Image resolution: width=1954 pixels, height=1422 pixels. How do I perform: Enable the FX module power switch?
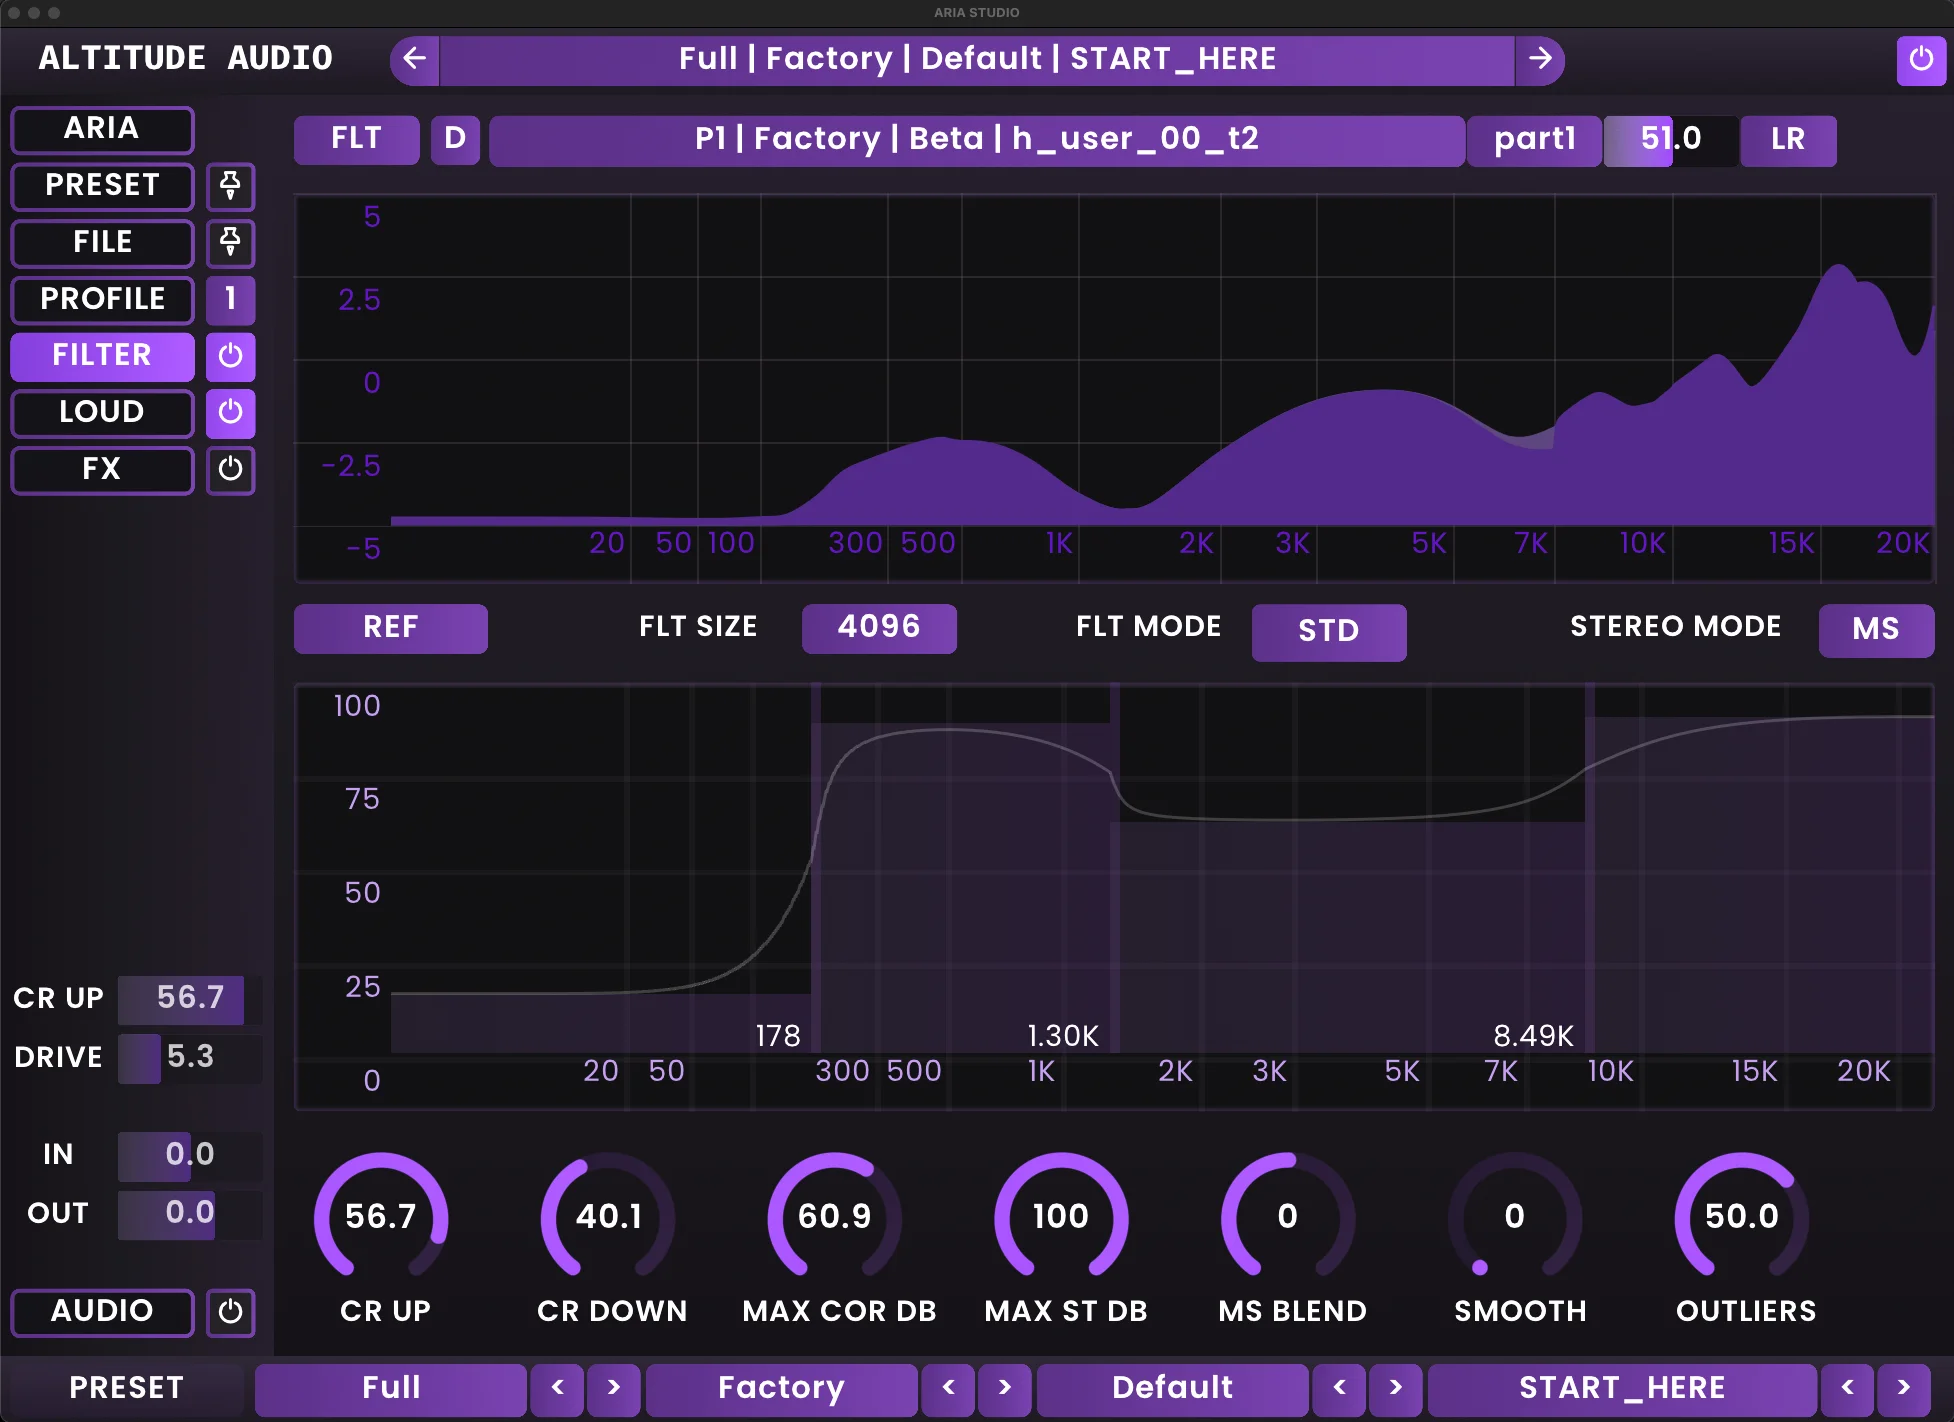[230, 470]
